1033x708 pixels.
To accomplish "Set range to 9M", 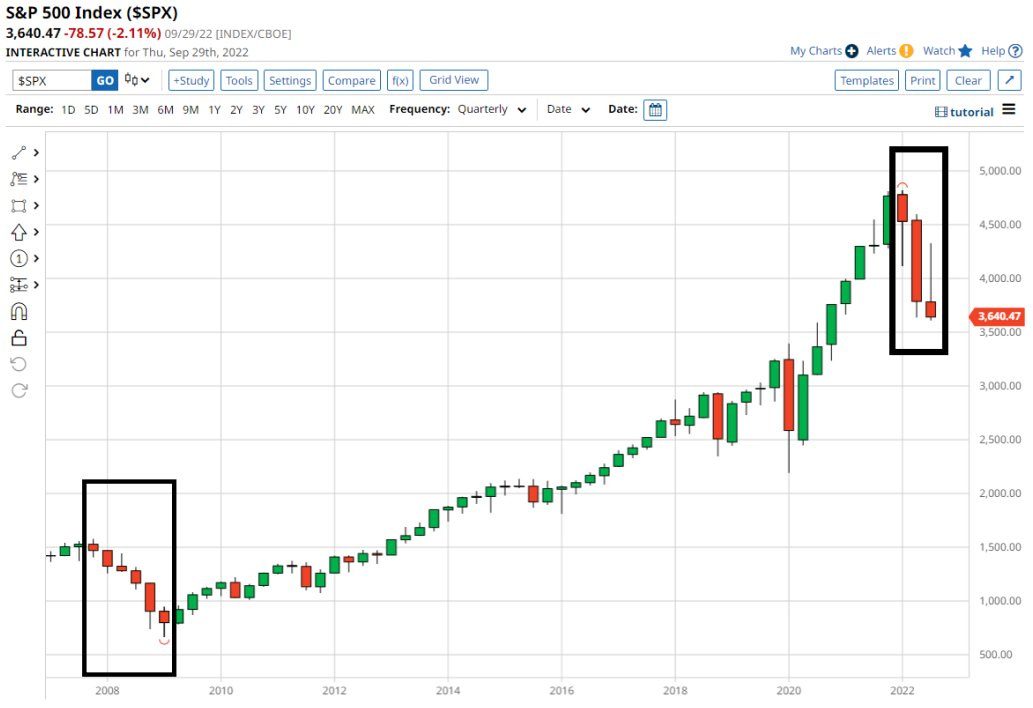I will click(x=190, y=110).
